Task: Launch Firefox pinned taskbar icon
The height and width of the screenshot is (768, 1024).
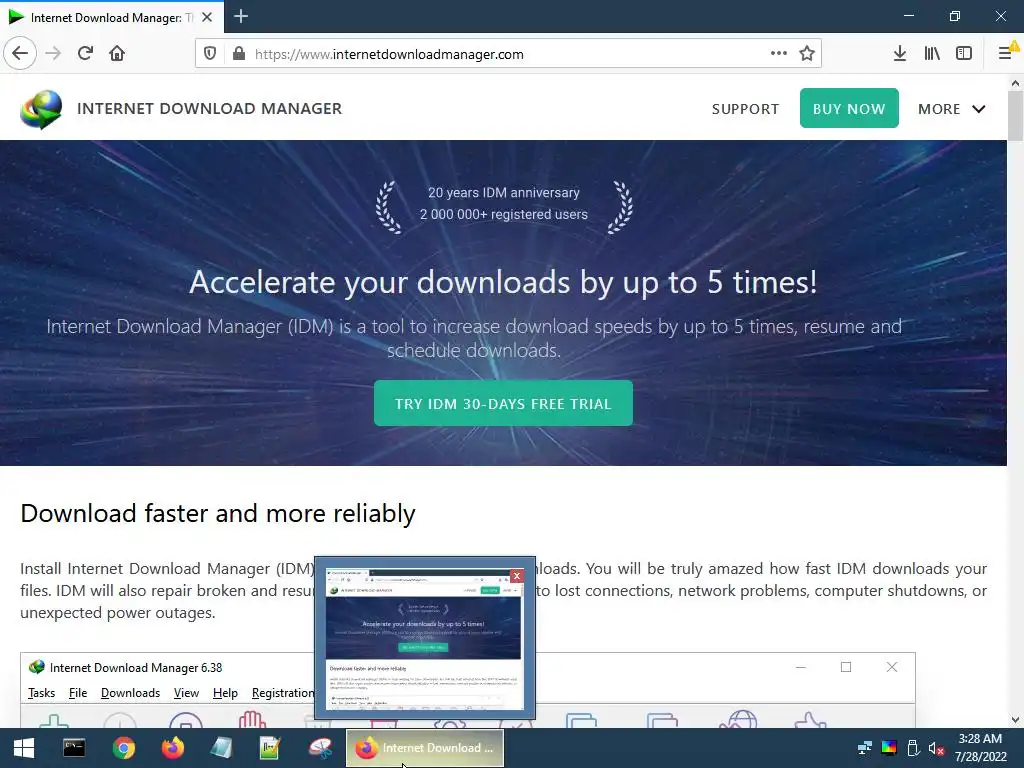Action: pos(172,748)
